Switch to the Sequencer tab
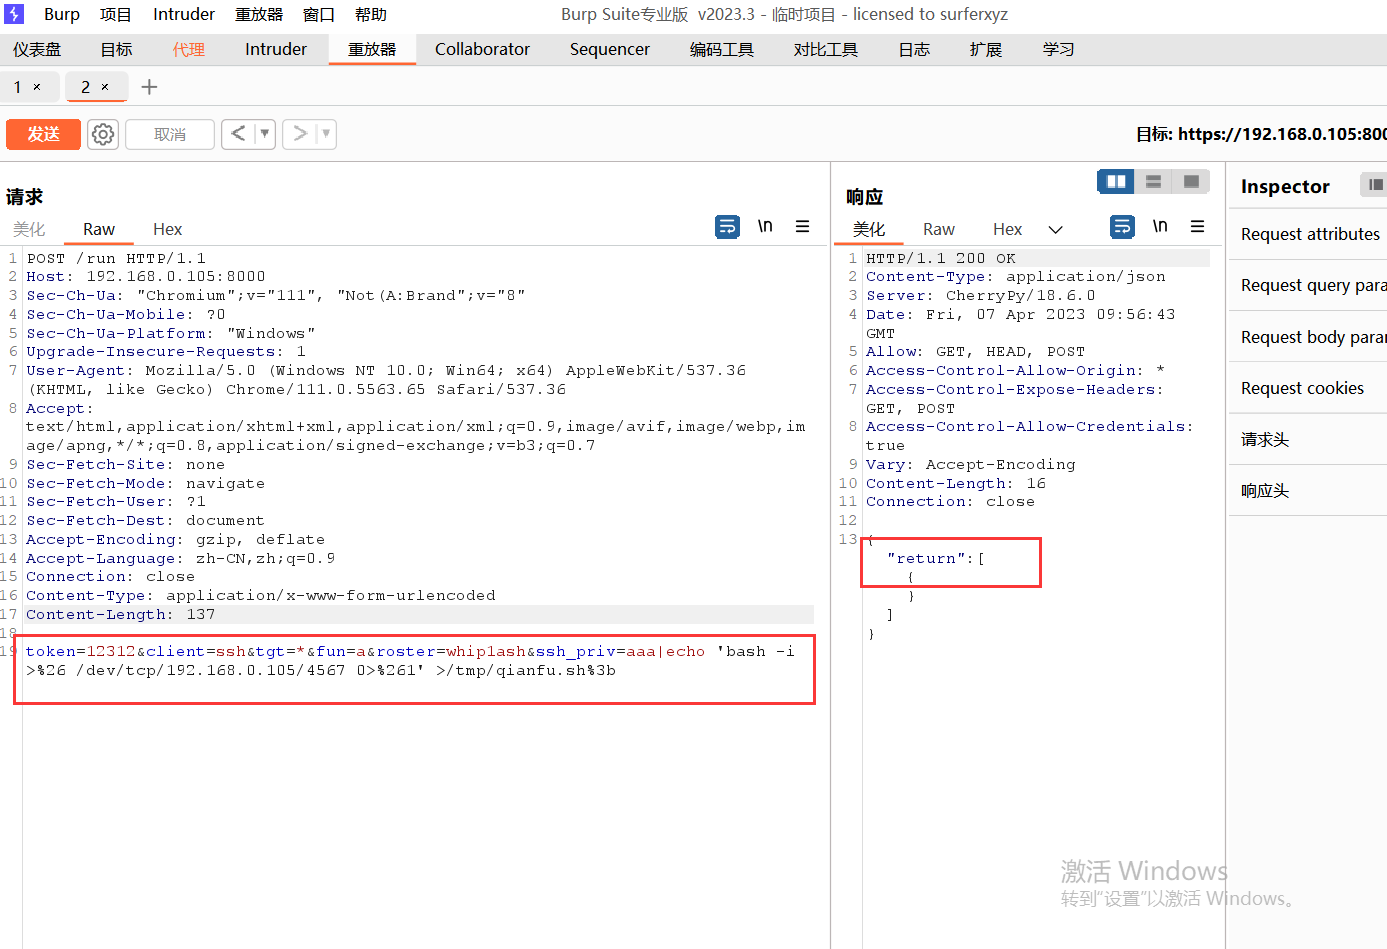Image resolution: width=1387 pixels, height=949 pixels. 610,49
